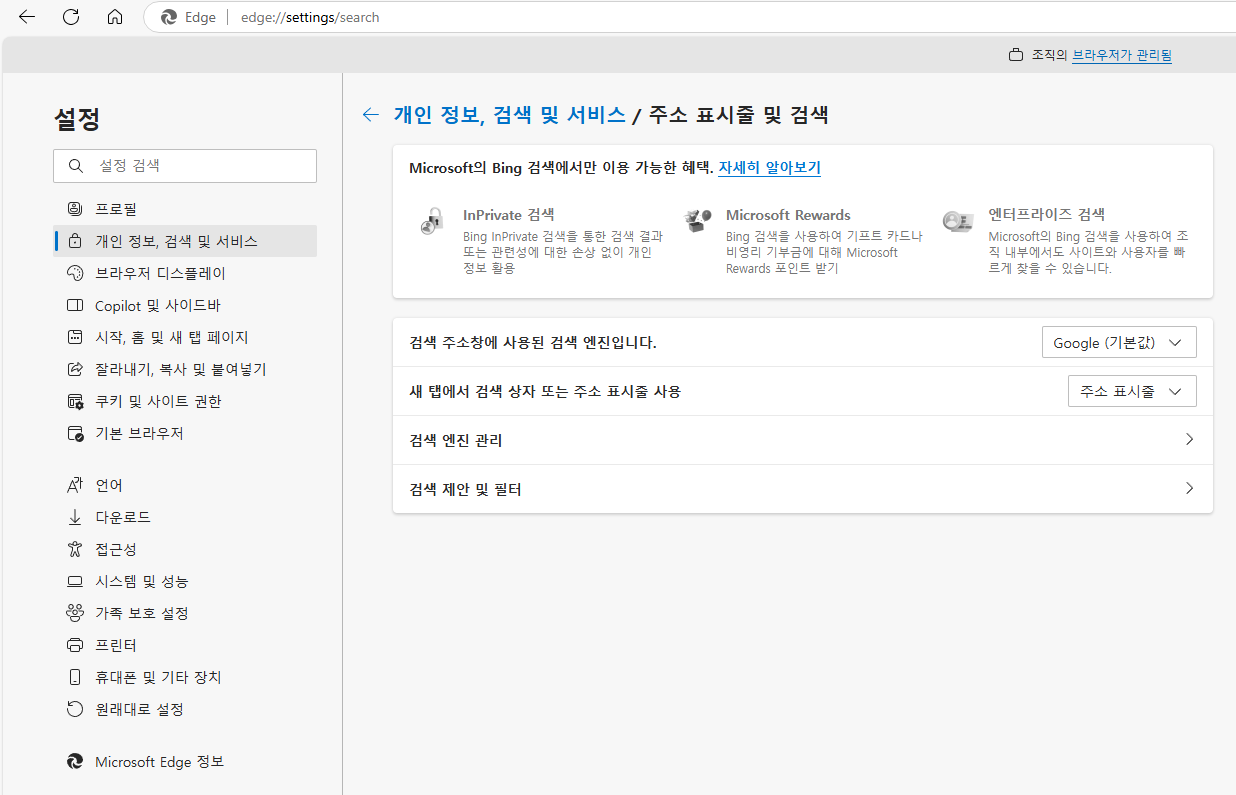Open home page via house icon
1236x795 pixels.
tap(115, 17)
